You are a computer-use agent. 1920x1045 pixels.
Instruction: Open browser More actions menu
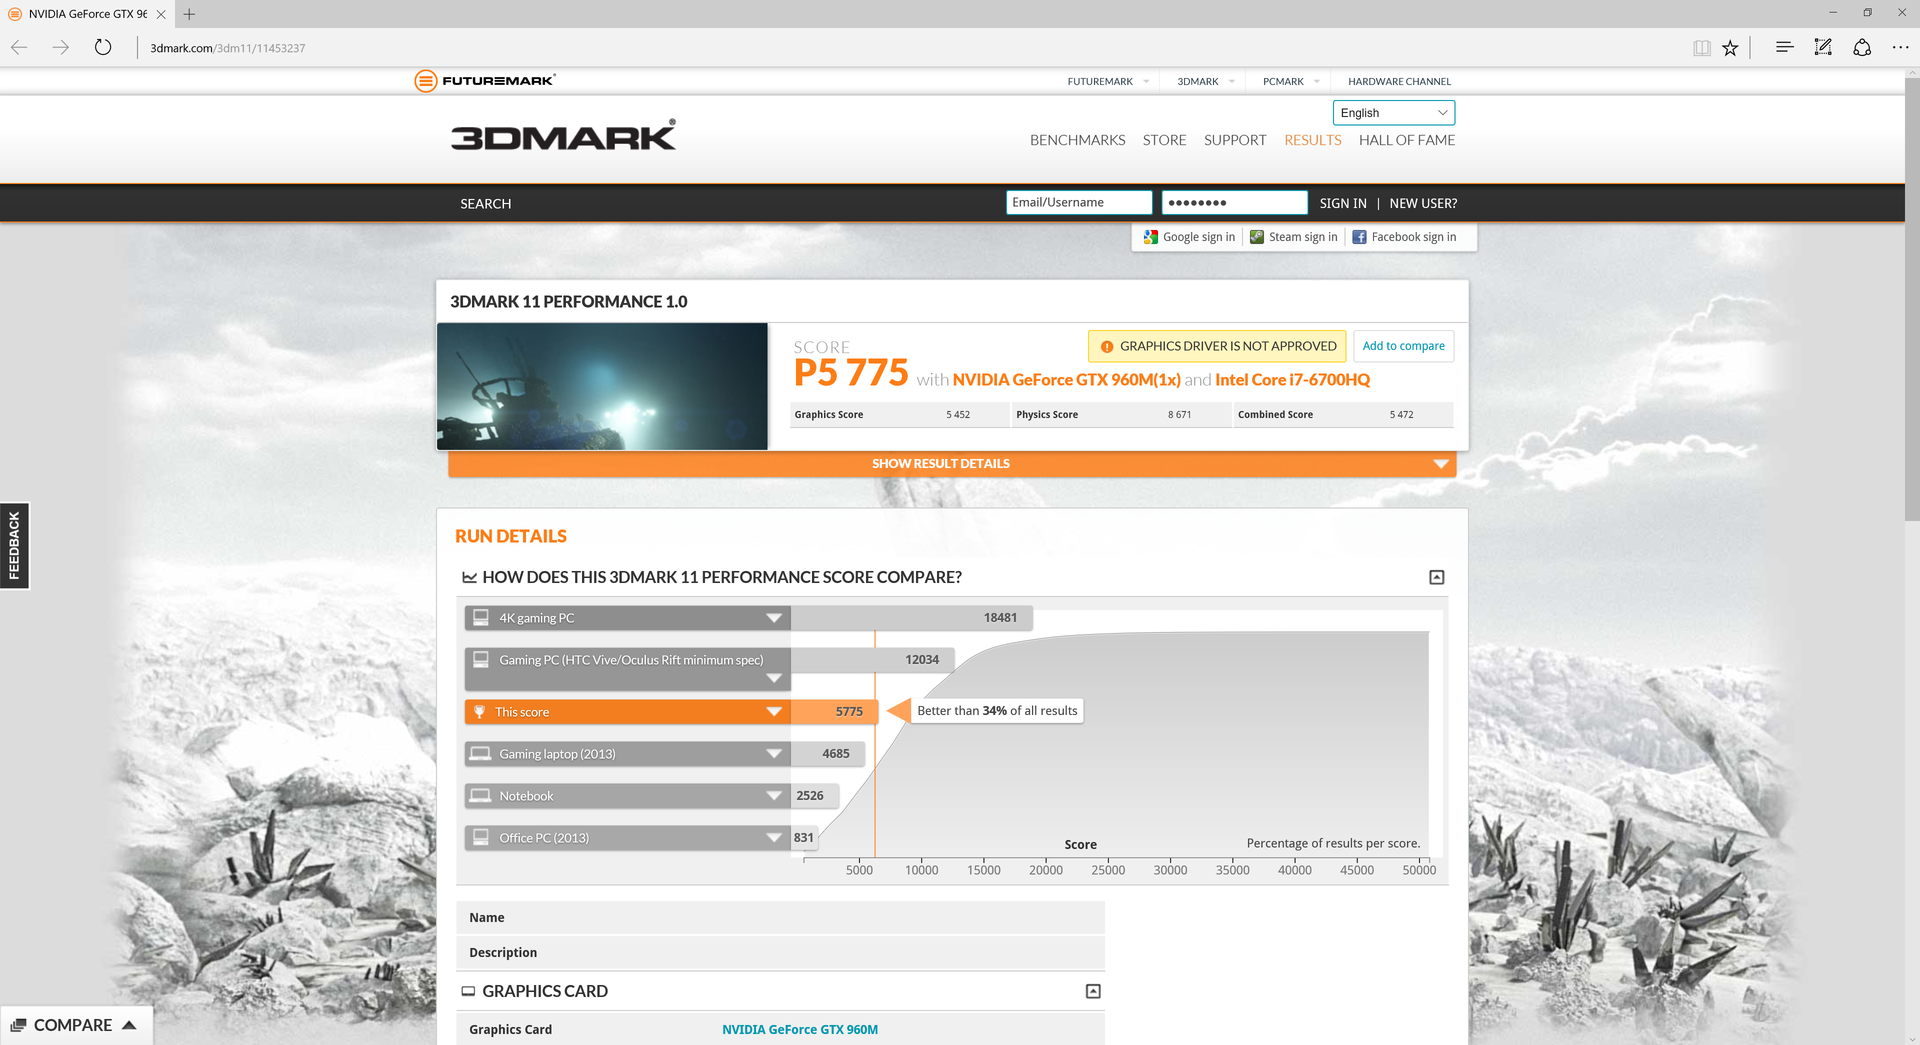point(1900,47)
